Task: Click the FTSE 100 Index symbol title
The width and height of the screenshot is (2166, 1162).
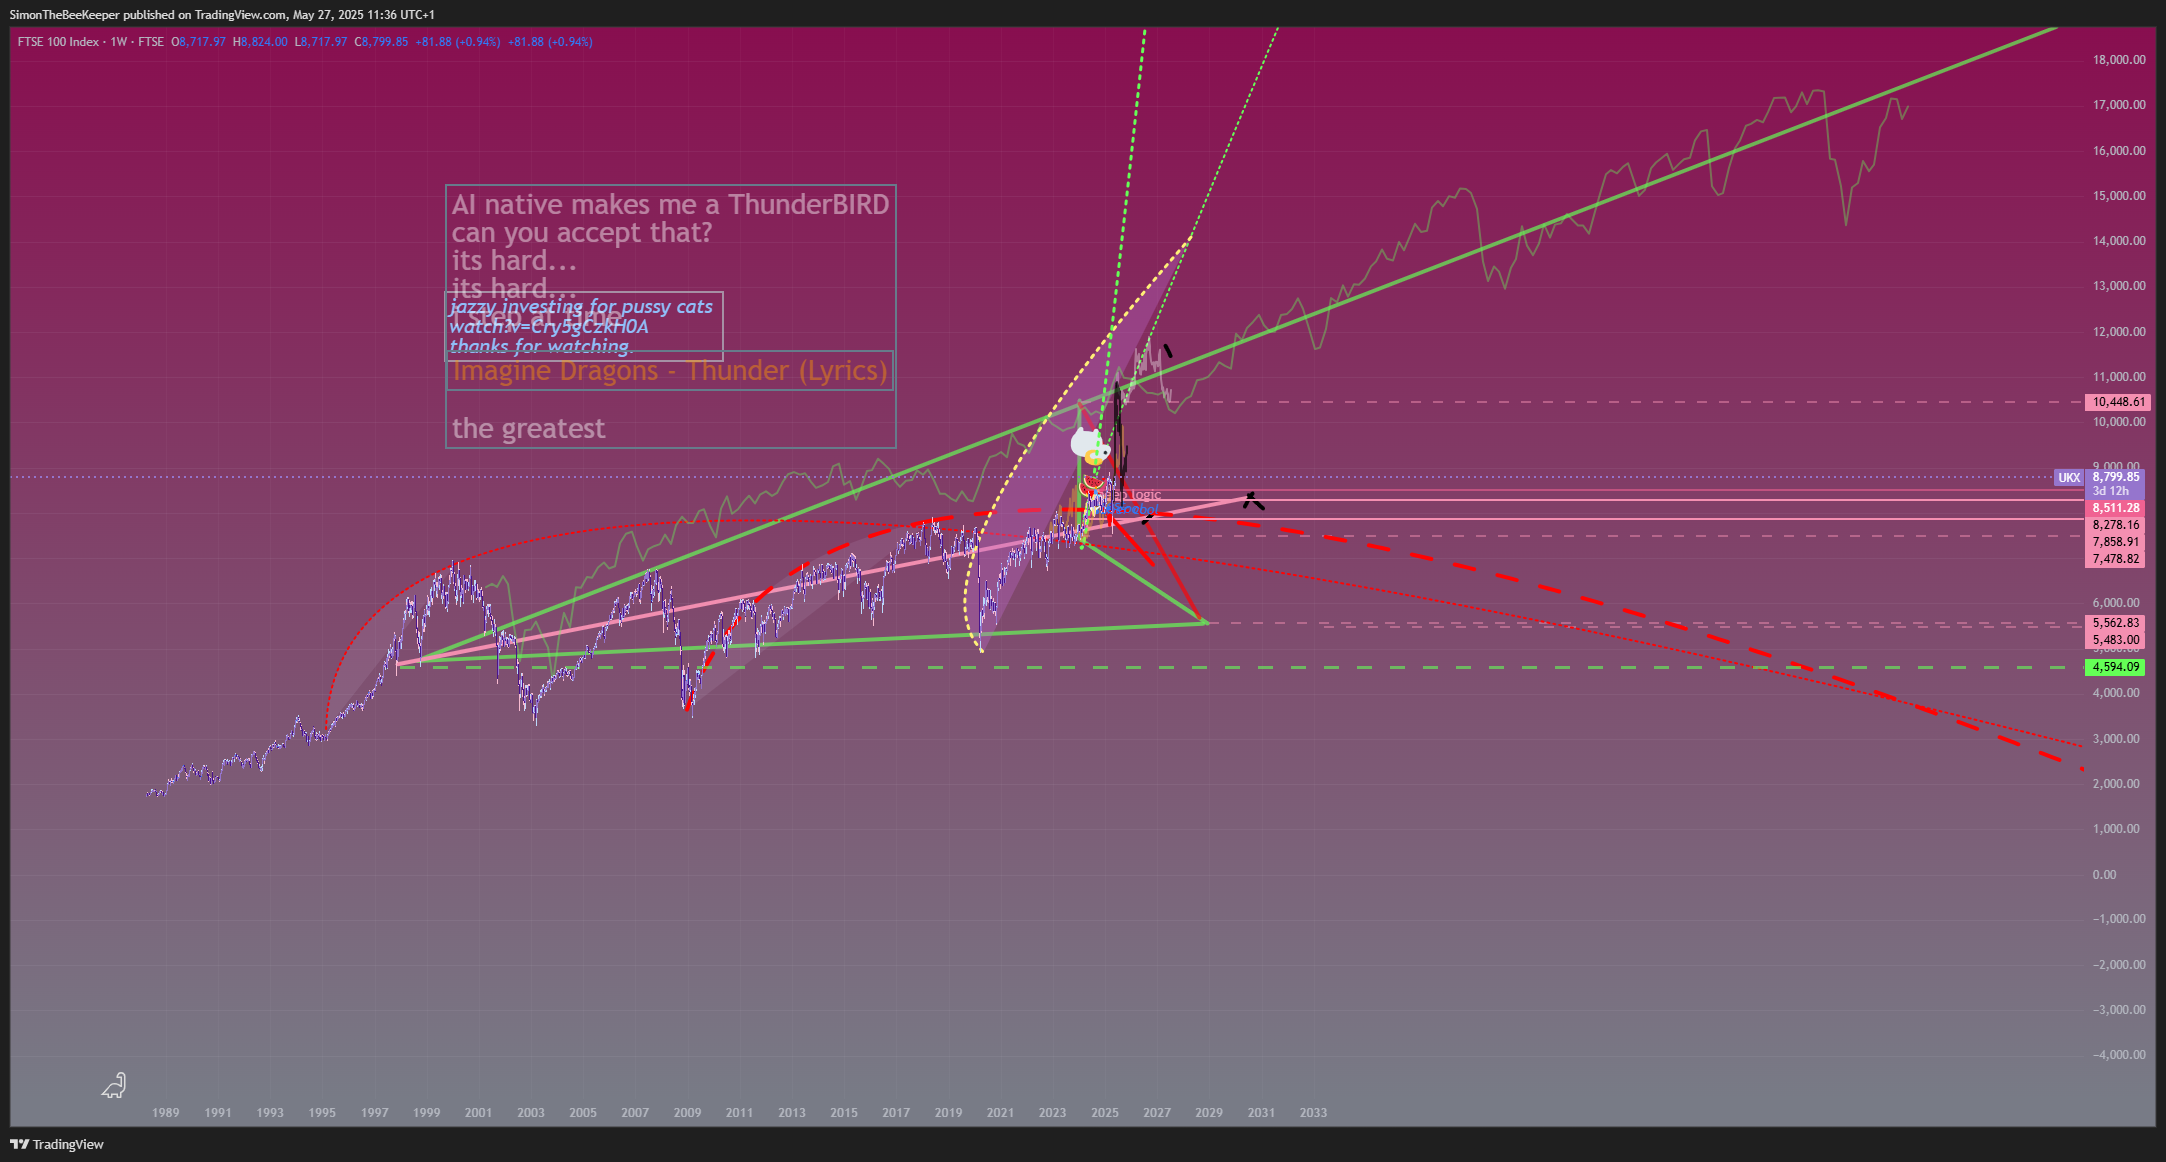Action: tap(58, 42)
